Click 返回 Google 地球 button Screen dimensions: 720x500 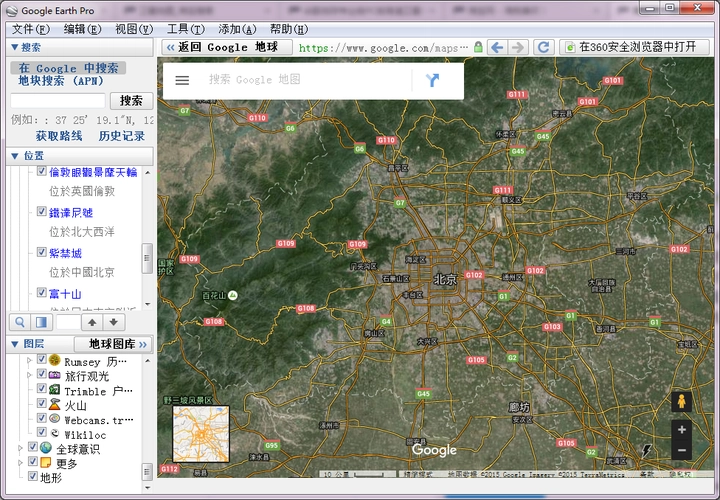tap(227, 47)
